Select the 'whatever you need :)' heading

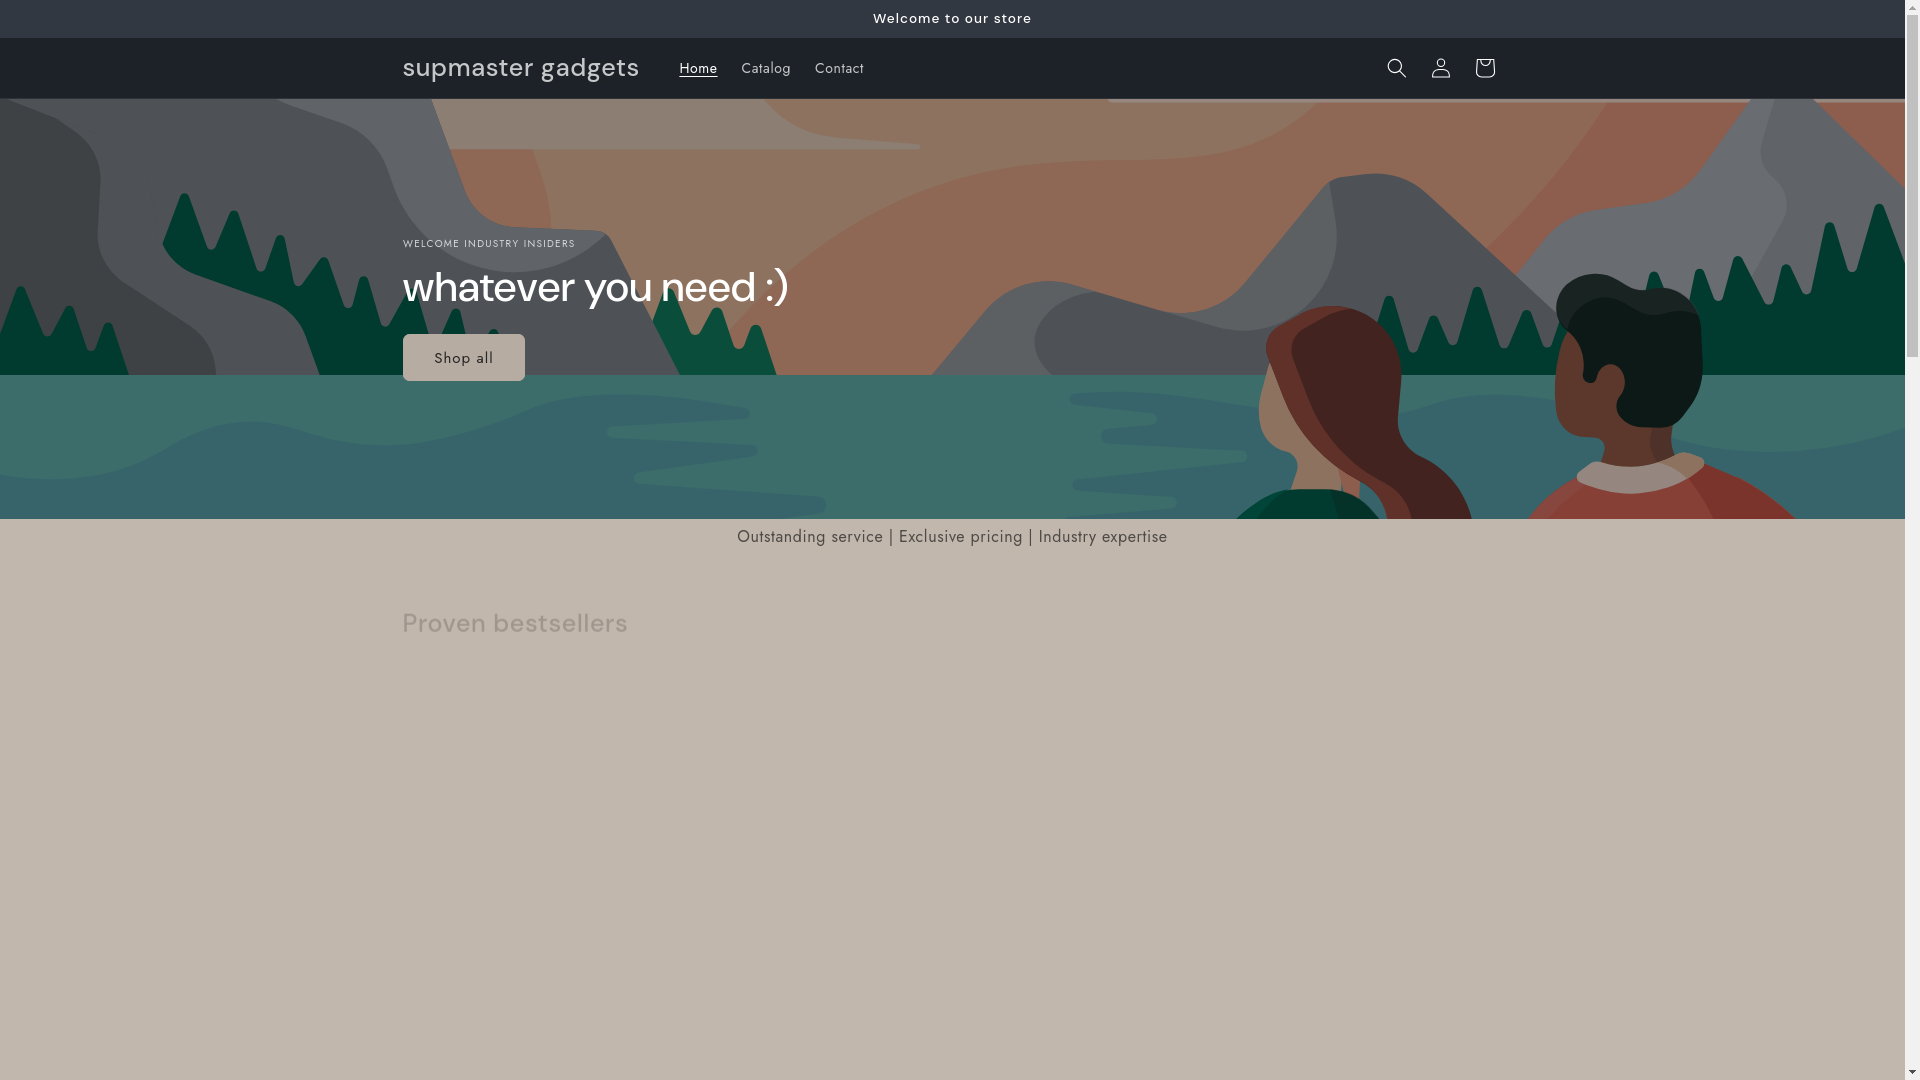coord(595,288)
